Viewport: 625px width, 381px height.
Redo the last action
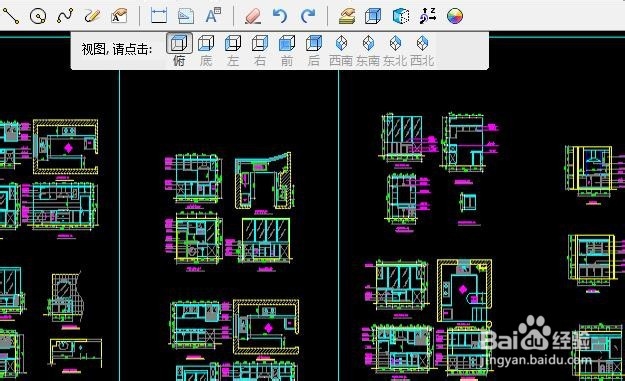307,16
